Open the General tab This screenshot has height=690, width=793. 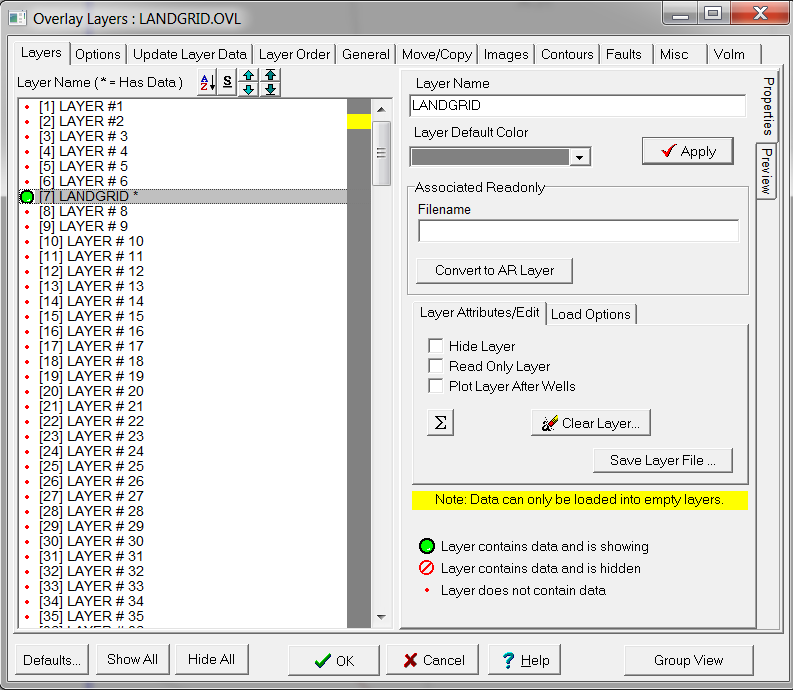(366, 54)
